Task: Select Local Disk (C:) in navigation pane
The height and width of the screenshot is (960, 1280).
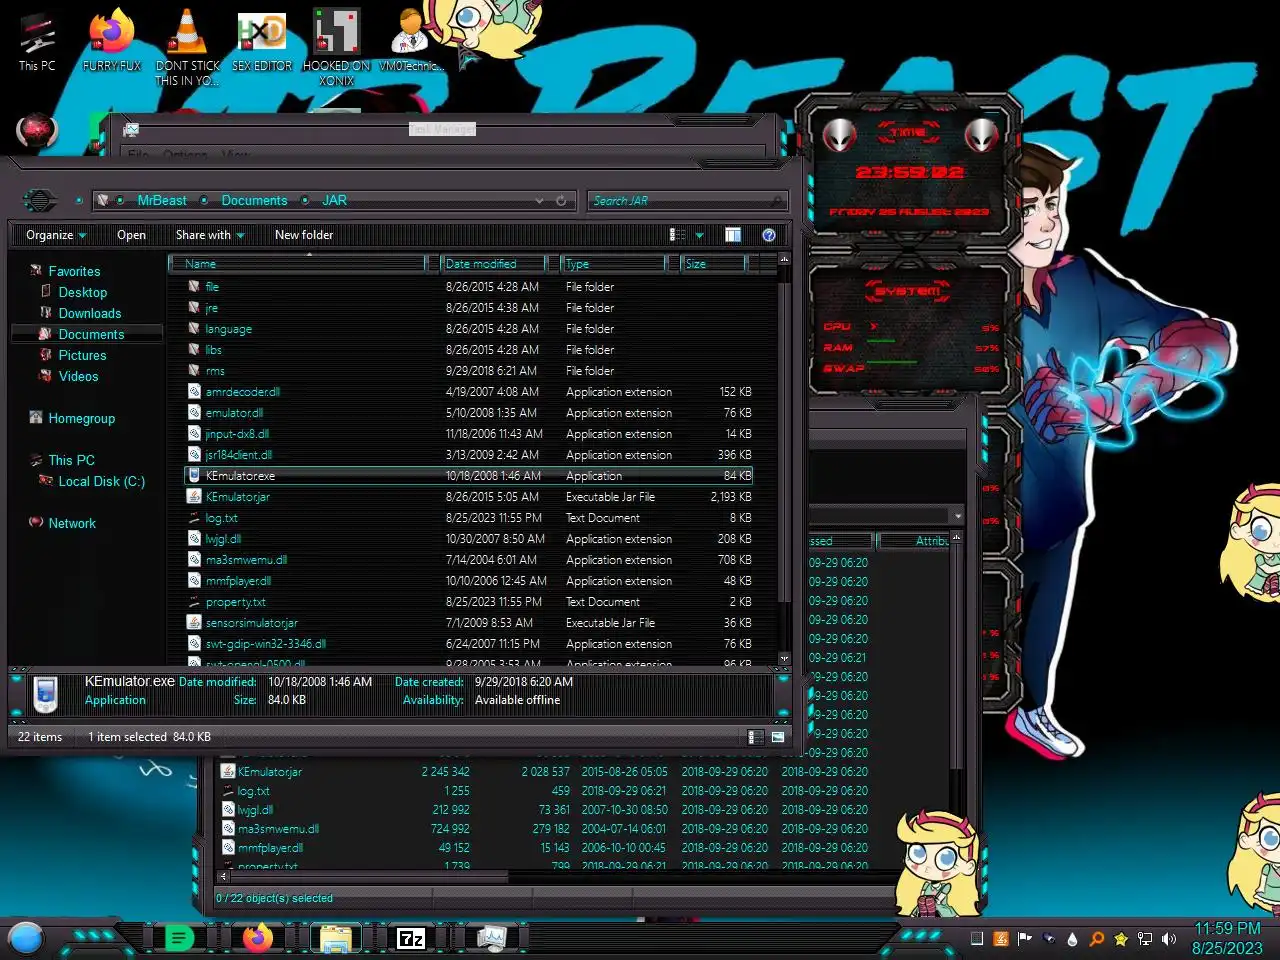Action: [101, 481]
